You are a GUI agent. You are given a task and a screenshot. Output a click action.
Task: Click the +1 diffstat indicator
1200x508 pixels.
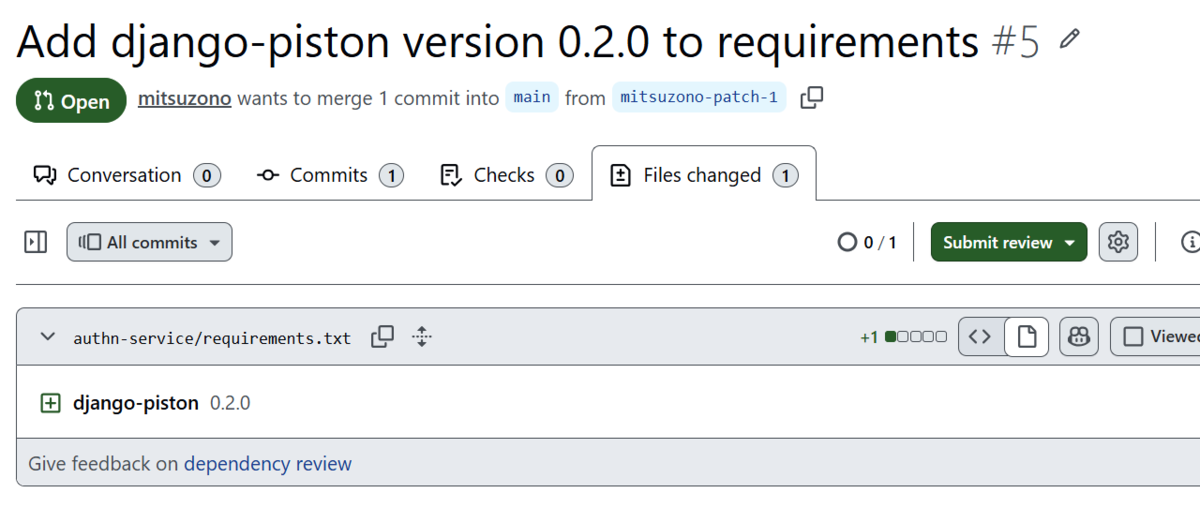(903, 337)
